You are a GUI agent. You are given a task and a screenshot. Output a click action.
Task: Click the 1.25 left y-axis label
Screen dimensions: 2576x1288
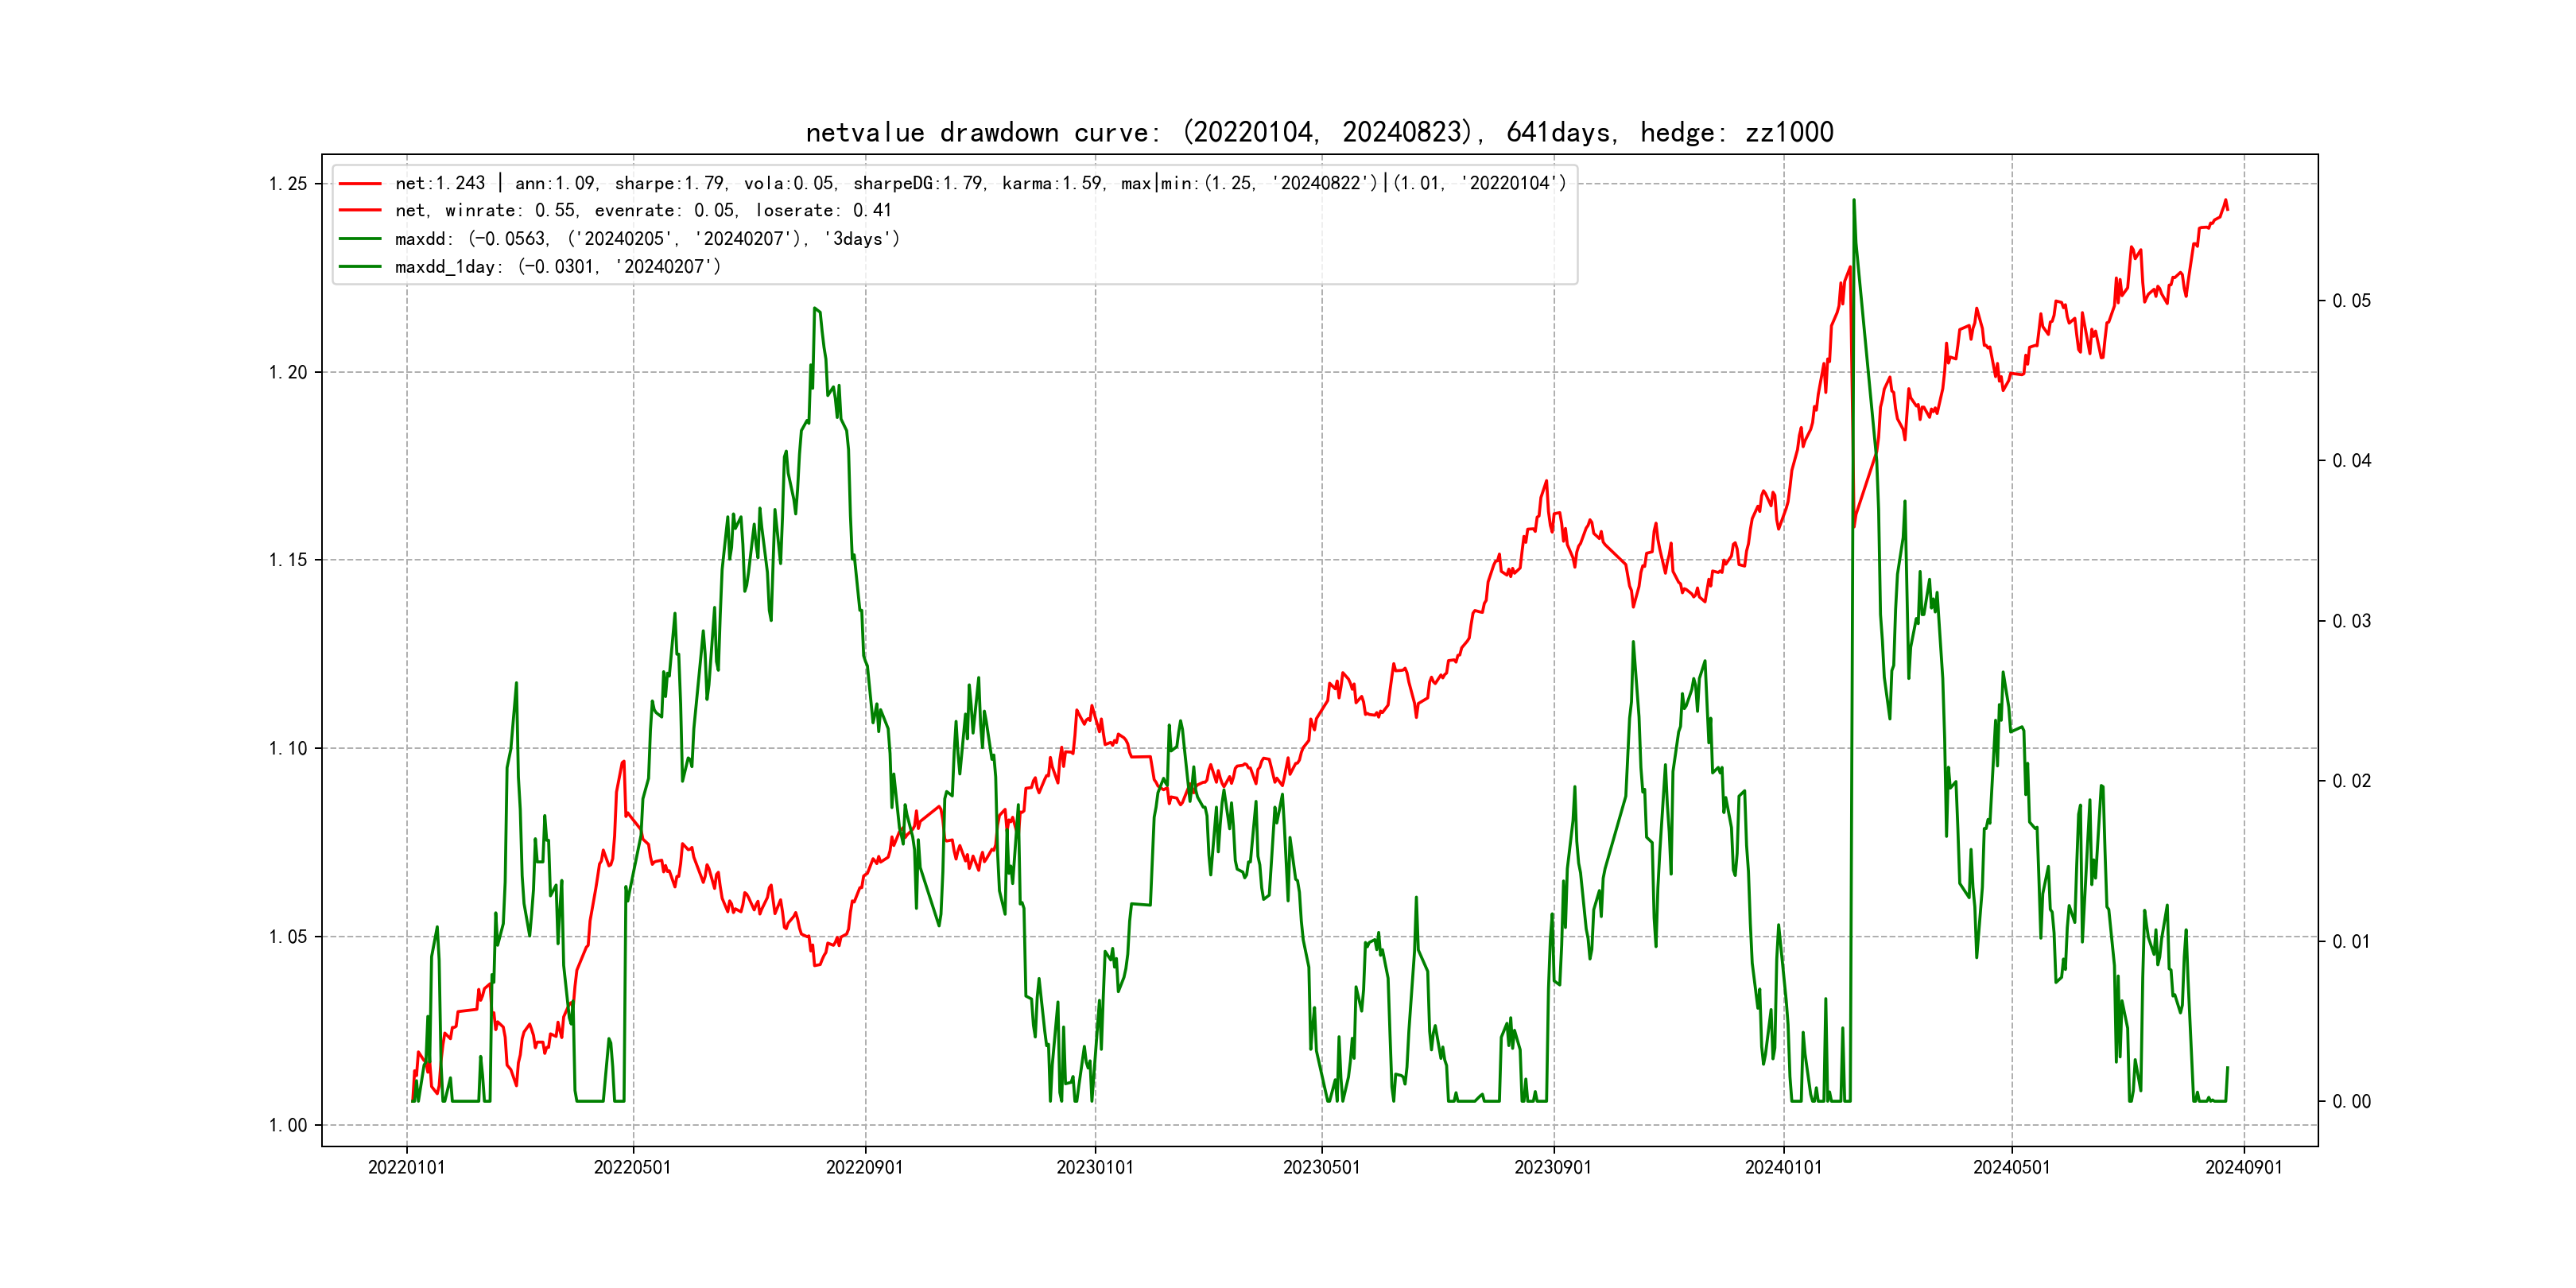pos(288,184)
